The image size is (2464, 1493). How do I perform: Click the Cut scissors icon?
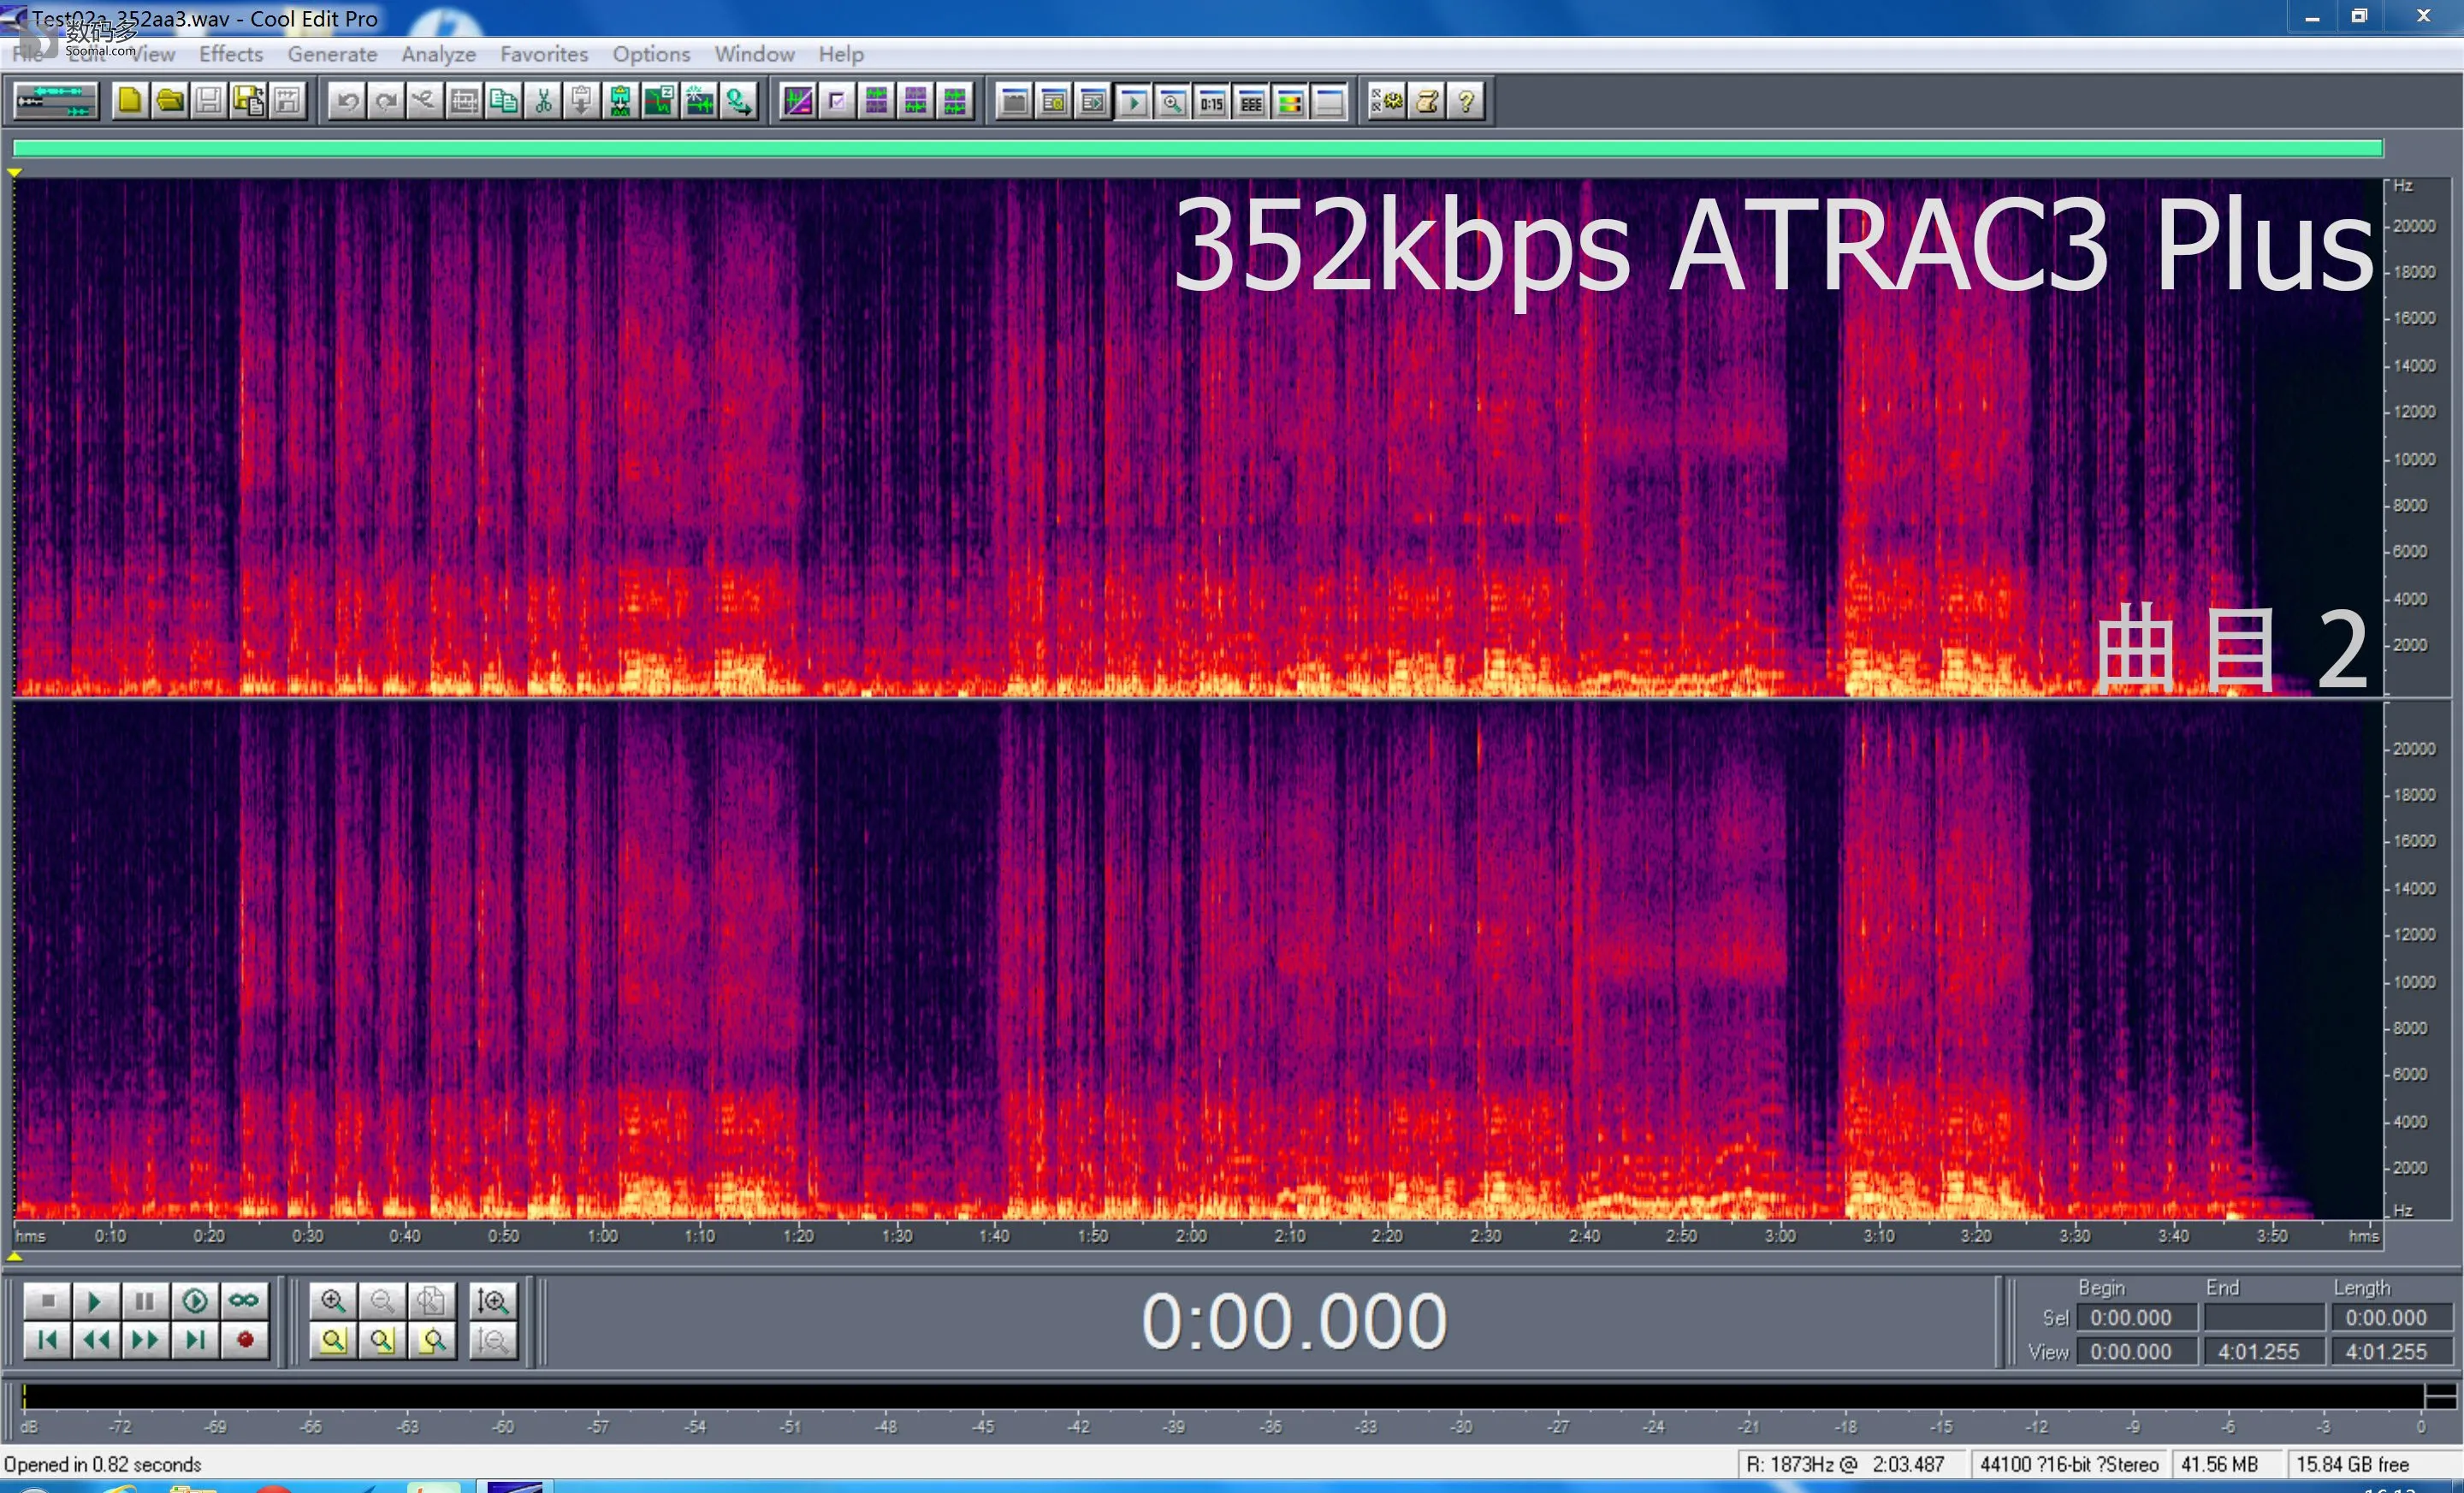(x=543, y=101)
